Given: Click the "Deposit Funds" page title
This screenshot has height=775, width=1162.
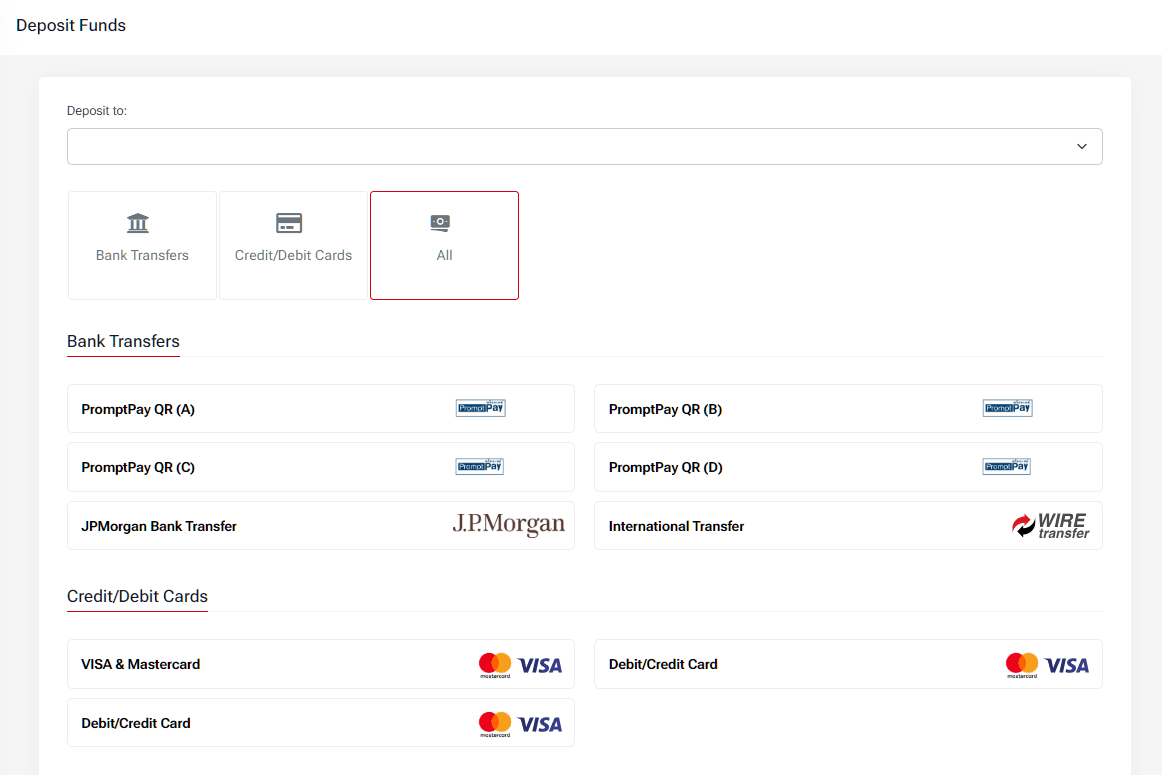Looking at the screenshot, I should 71,25.
